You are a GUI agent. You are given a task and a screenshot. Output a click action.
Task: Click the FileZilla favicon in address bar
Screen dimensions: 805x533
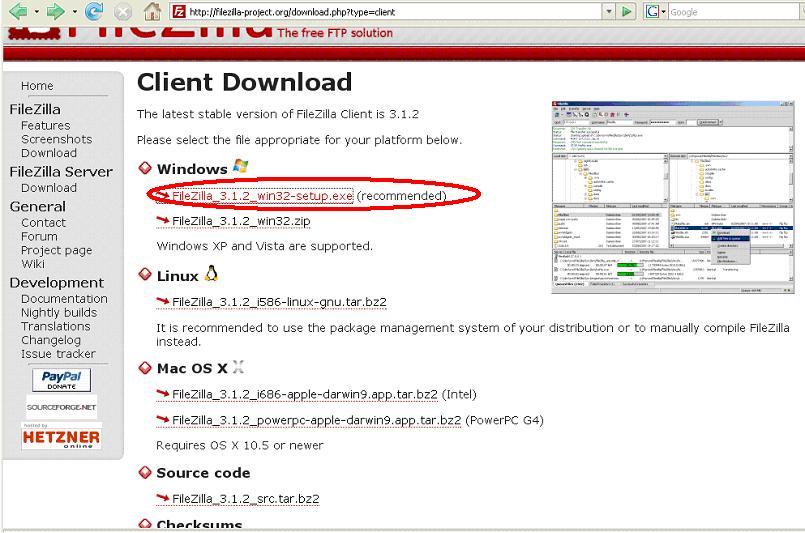[179, 11]
